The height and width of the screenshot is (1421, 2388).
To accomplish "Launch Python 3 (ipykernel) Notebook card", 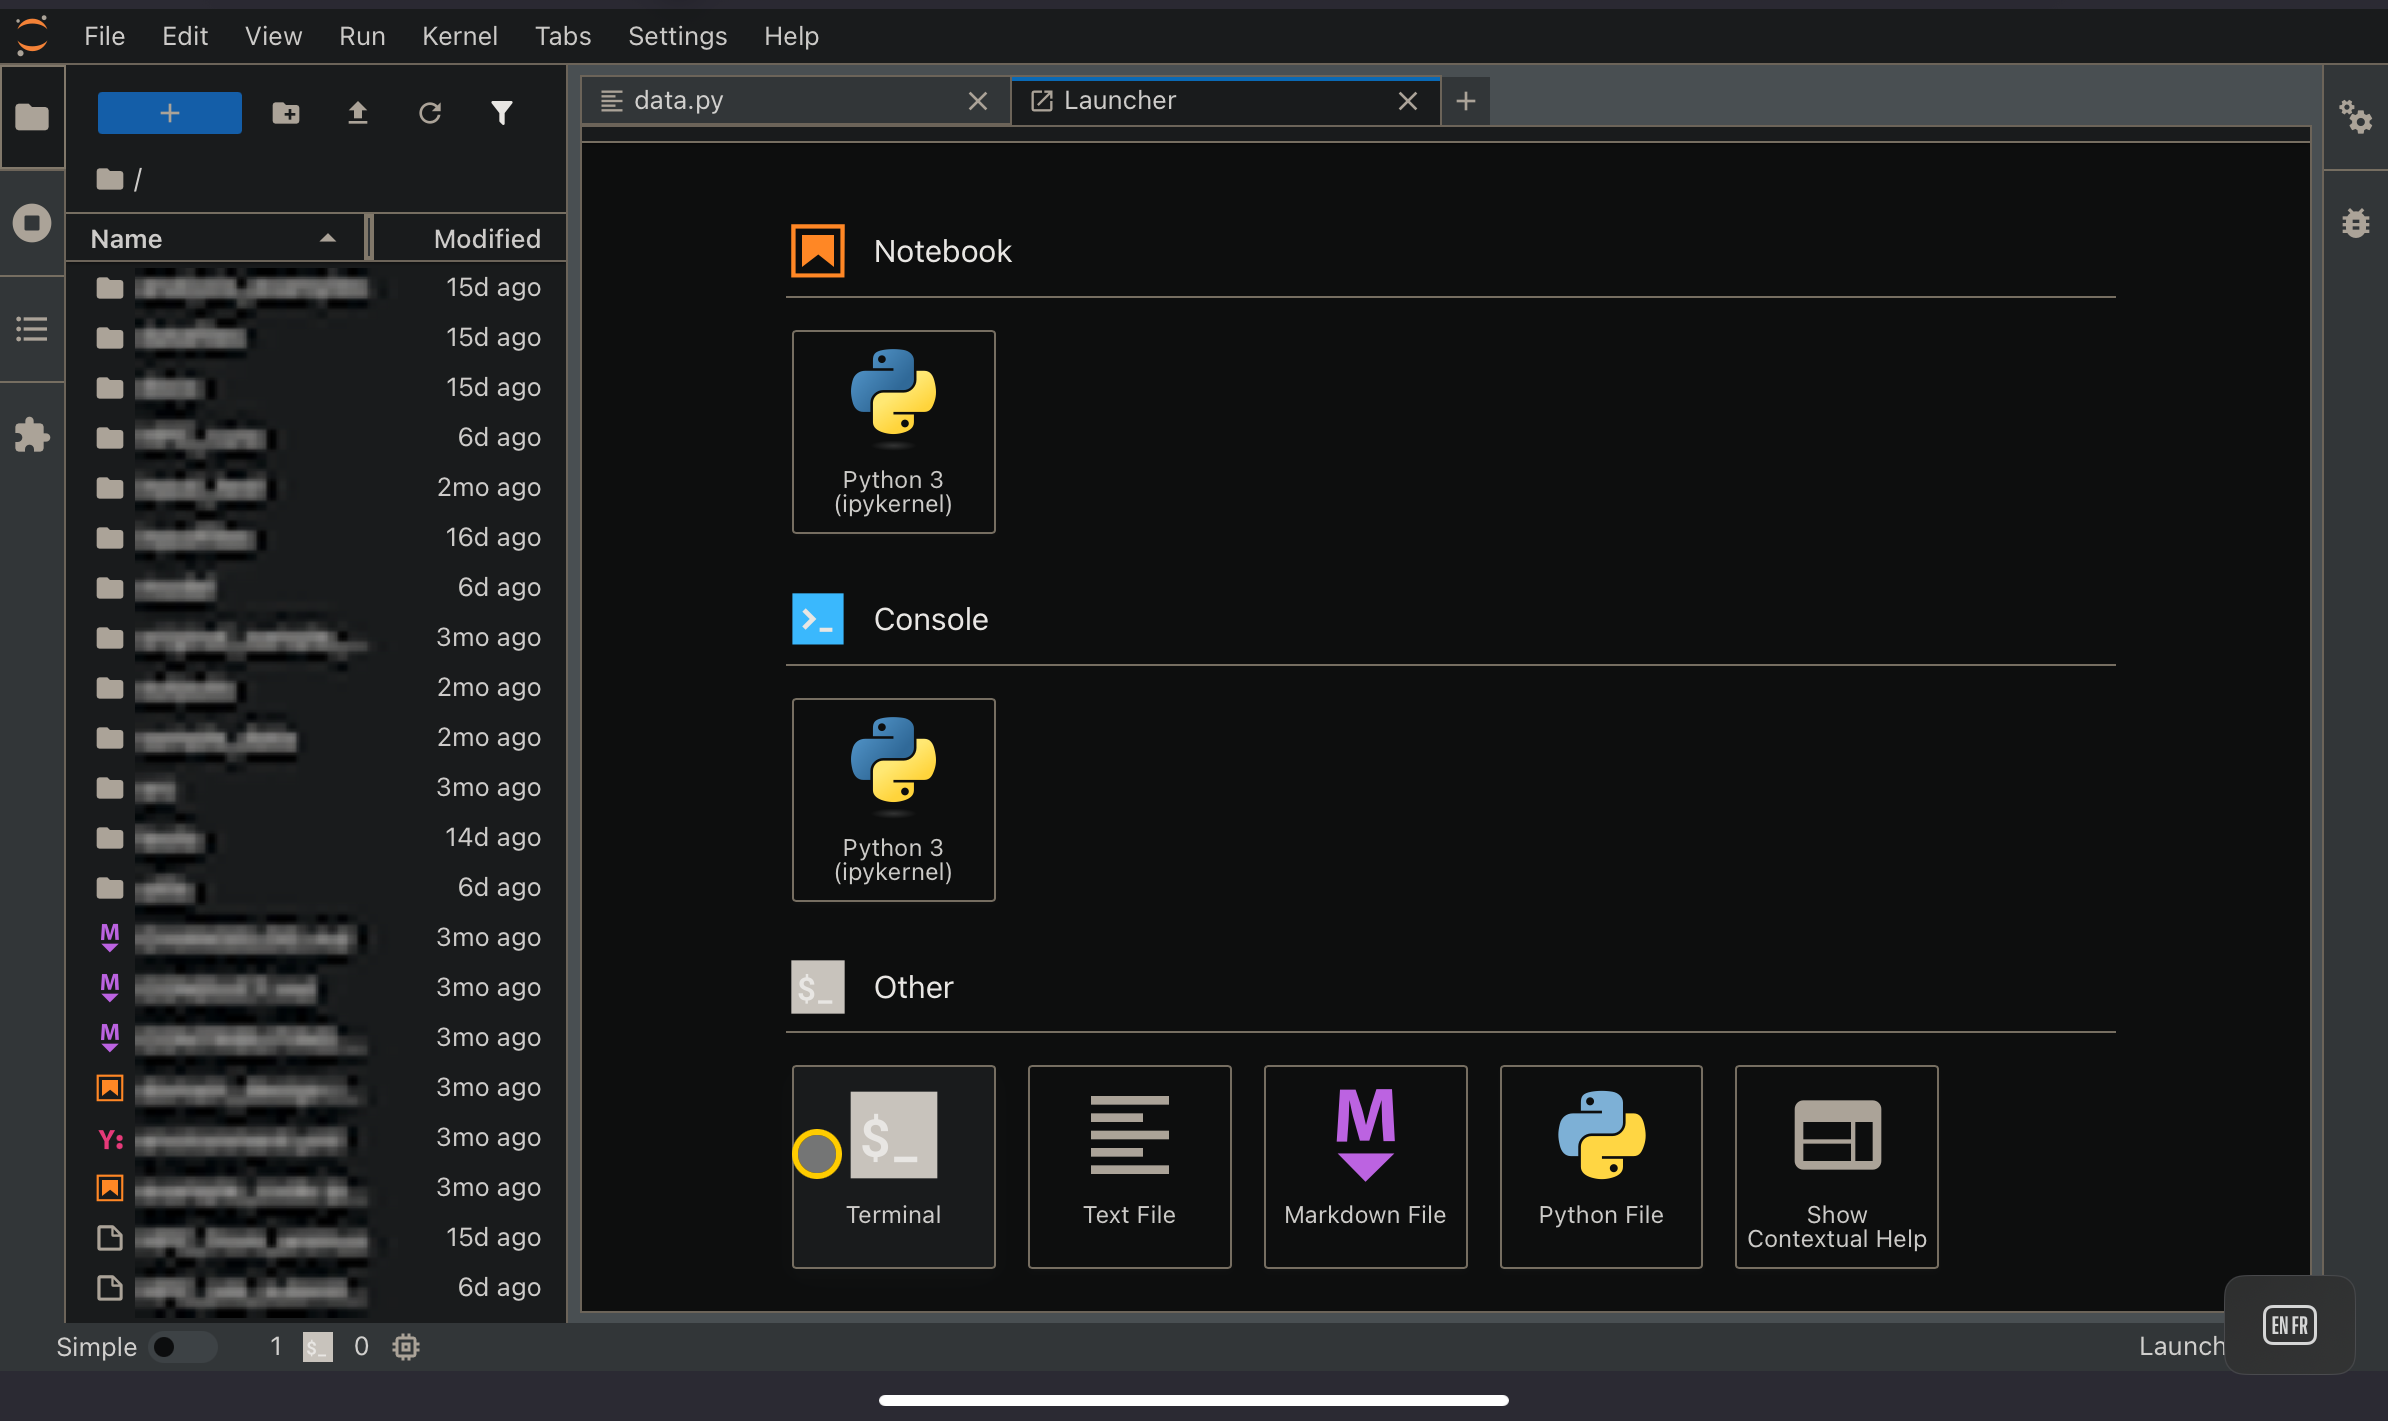I will click(893, 431).
